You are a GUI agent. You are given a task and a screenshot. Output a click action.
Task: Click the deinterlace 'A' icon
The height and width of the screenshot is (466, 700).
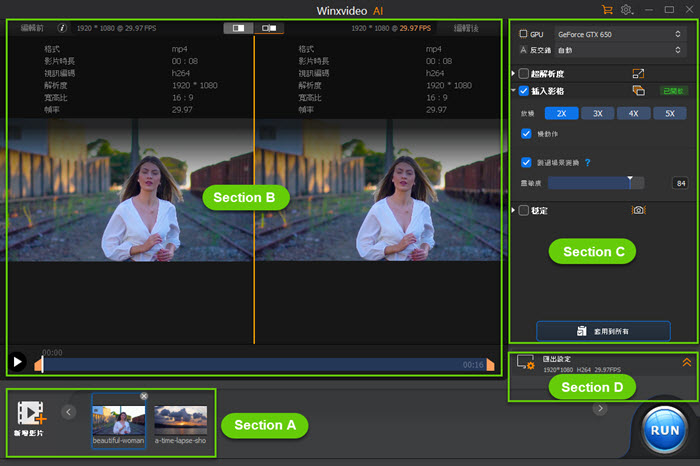pos(523,50)
